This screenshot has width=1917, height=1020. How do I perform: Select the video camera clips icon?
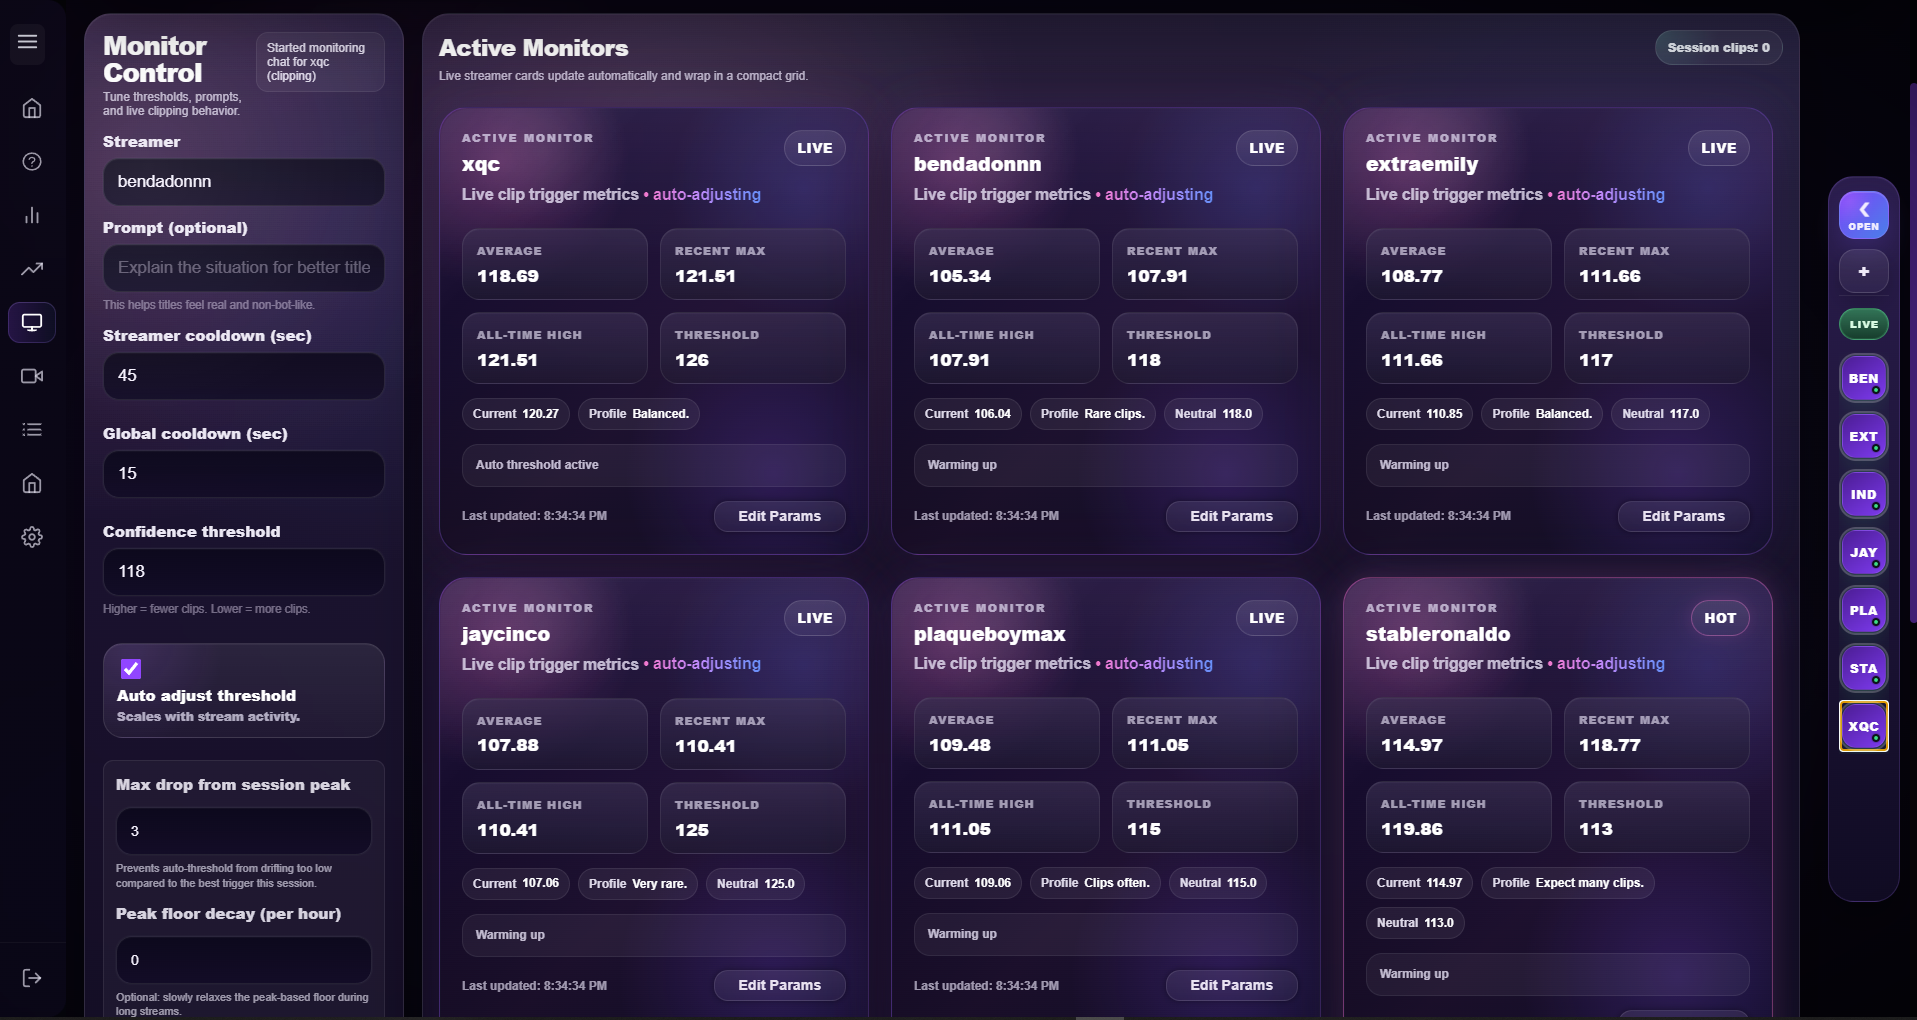[31, 377]
